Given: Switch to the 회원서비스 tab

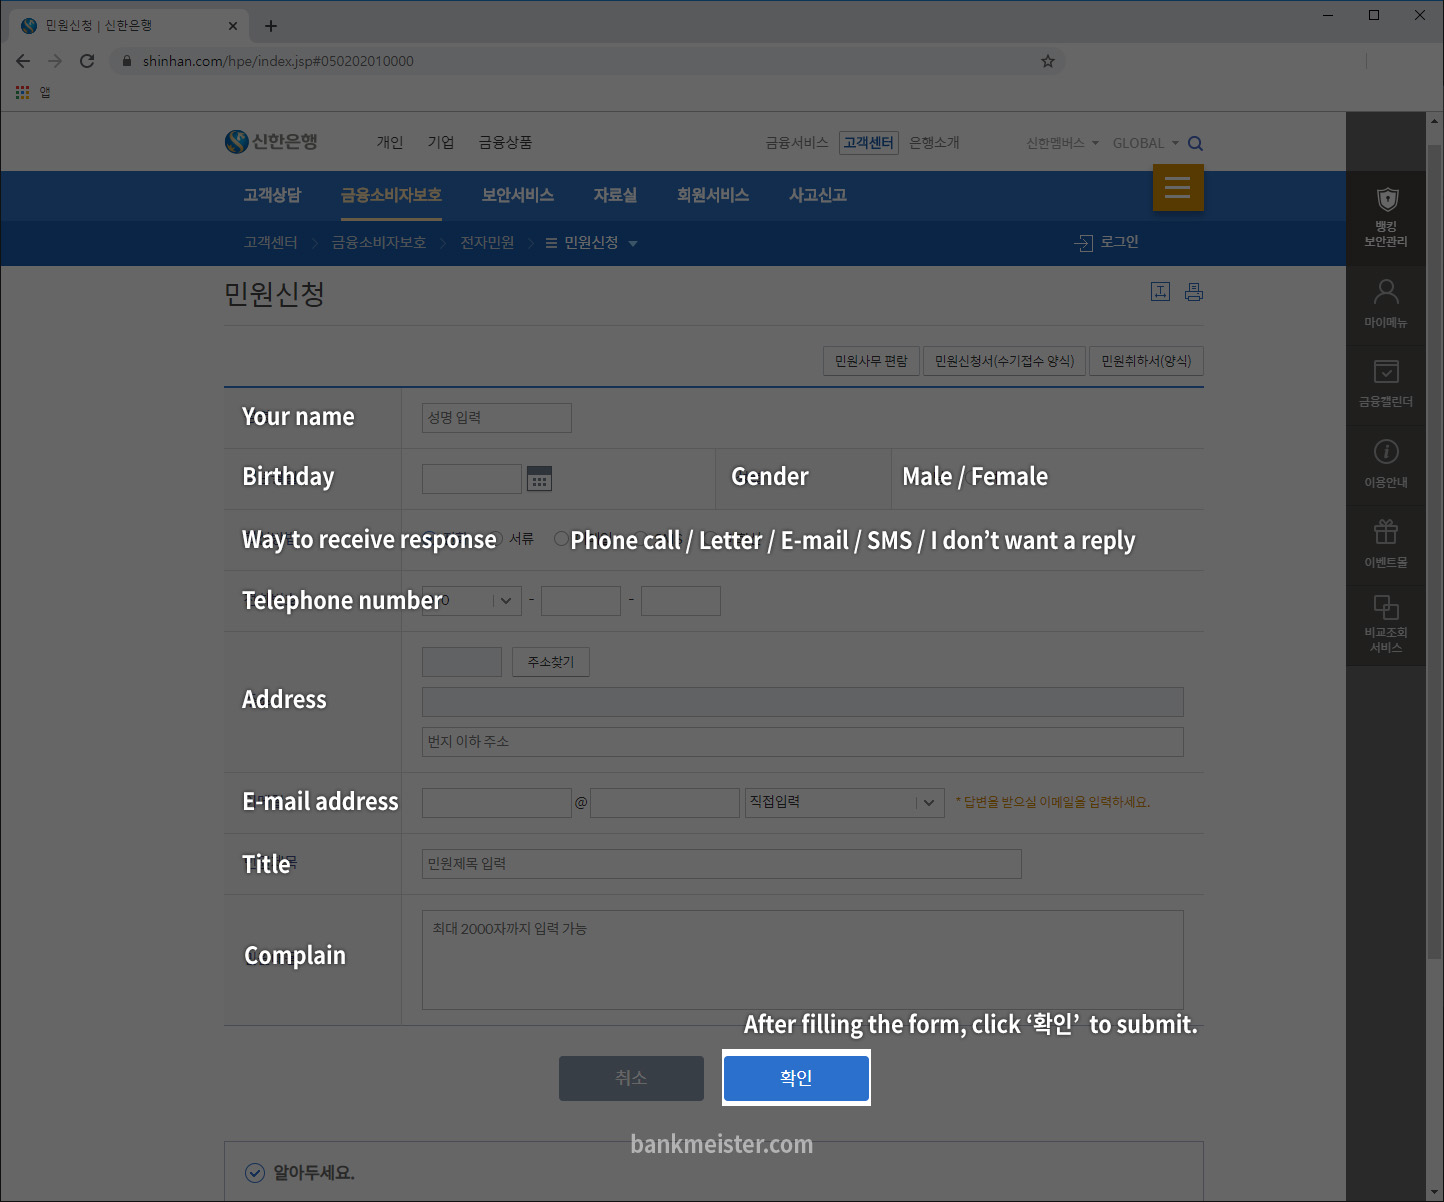Looking at the screenshot, I should pos(713,195).
